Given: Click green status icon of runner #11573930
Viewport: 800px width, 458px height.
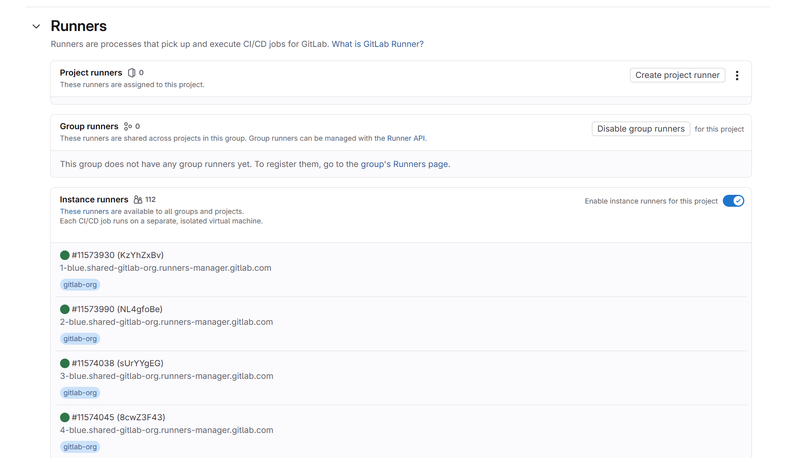Looking at the screenshot, I should click(x=65, y=255).
